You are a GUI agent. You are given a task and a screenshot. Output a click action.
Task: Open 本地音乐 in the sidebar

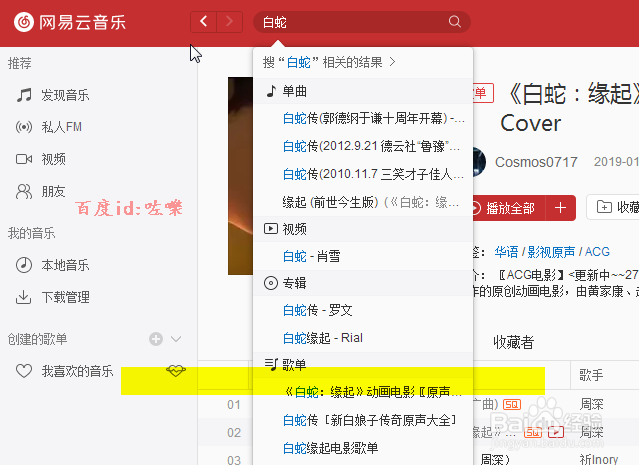pyautogui.click(x=65, y=265)
